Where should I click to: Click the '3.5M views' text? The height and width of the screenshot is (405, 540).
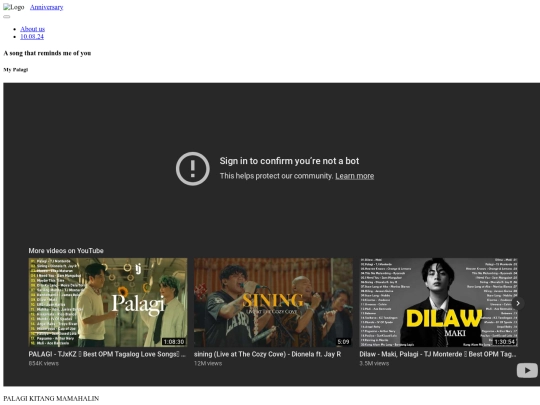point(374,363)
